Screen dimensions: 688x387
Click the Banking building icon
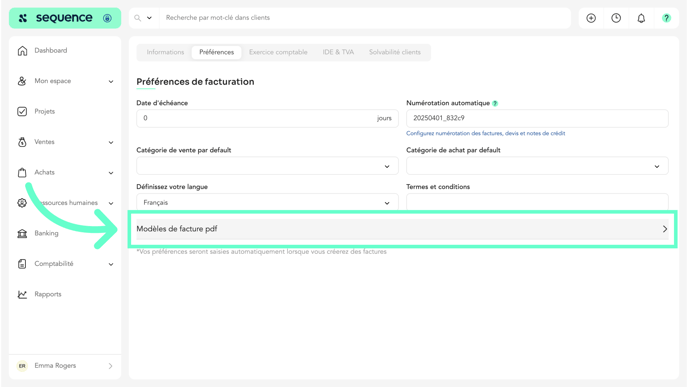(x=22, y=233)
